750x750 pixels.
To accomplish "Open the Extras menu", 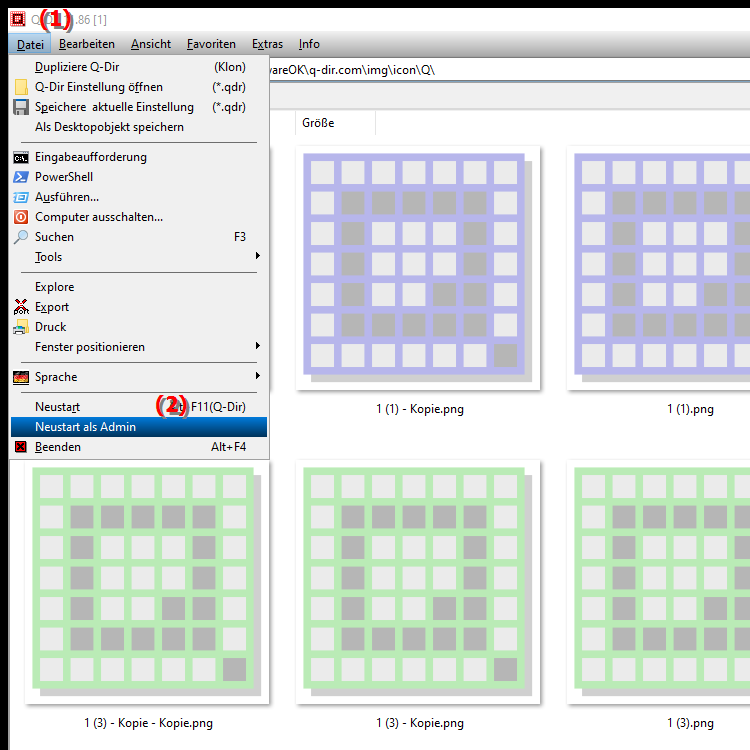I will click(x=267, y=44).
